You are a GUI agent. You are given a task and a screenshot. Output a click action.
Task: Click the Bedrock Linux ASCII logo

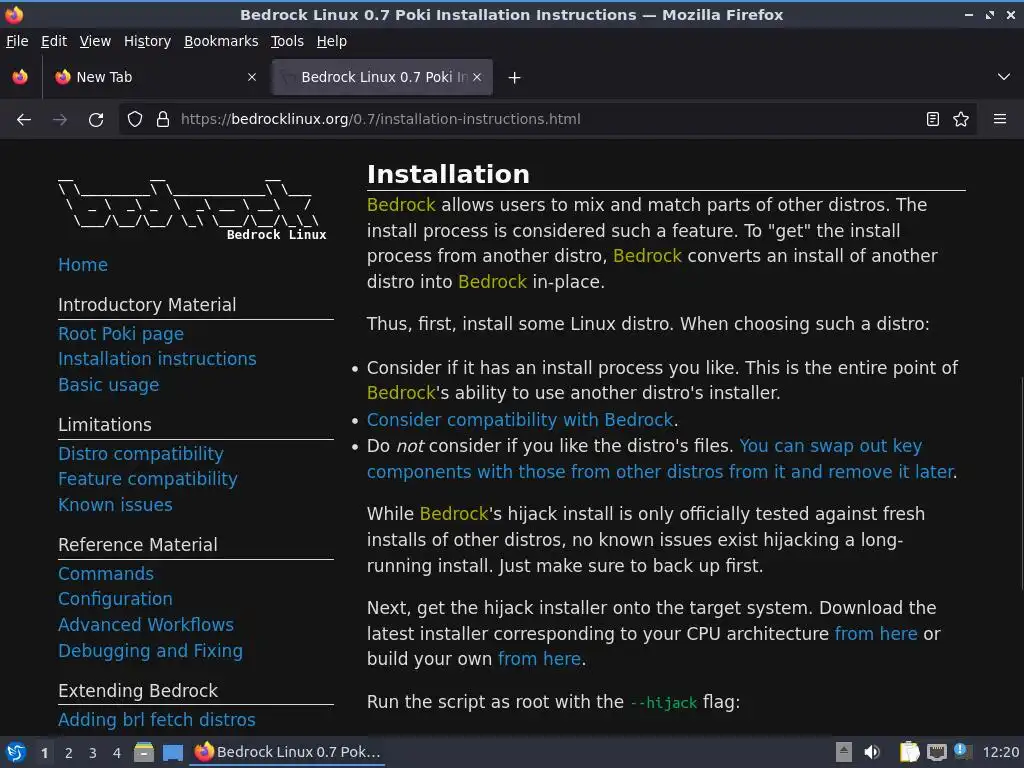[x=192, y=209]
